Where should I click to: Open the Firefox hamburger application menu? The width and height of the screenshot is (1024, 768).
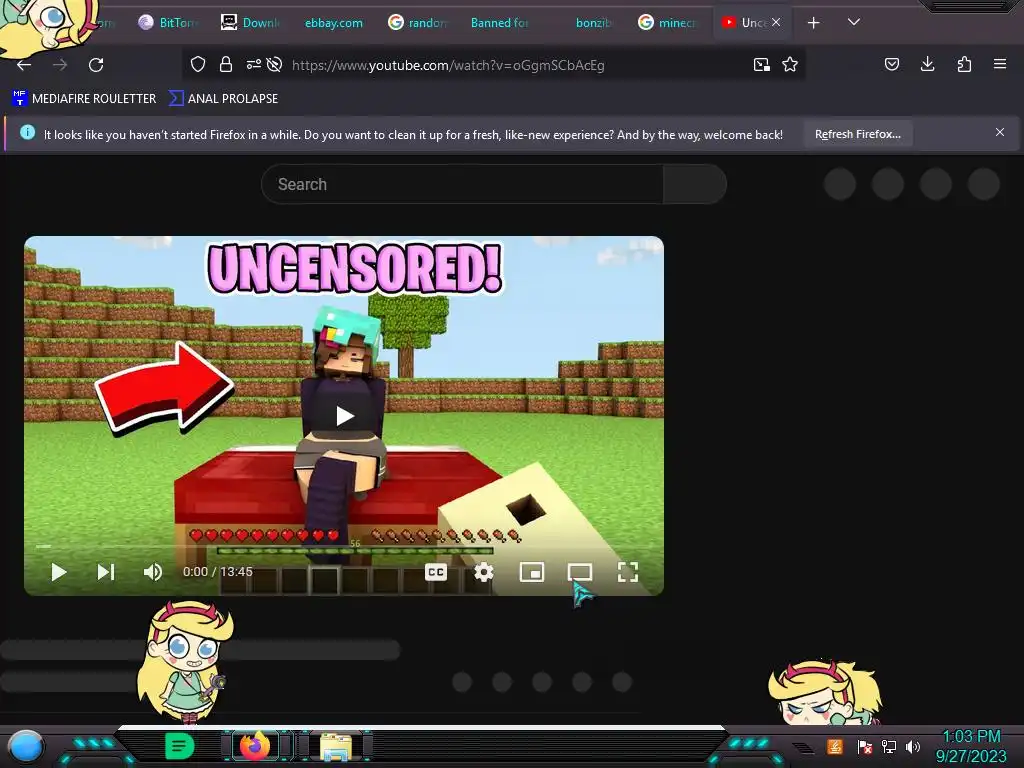click(1000, 64)
